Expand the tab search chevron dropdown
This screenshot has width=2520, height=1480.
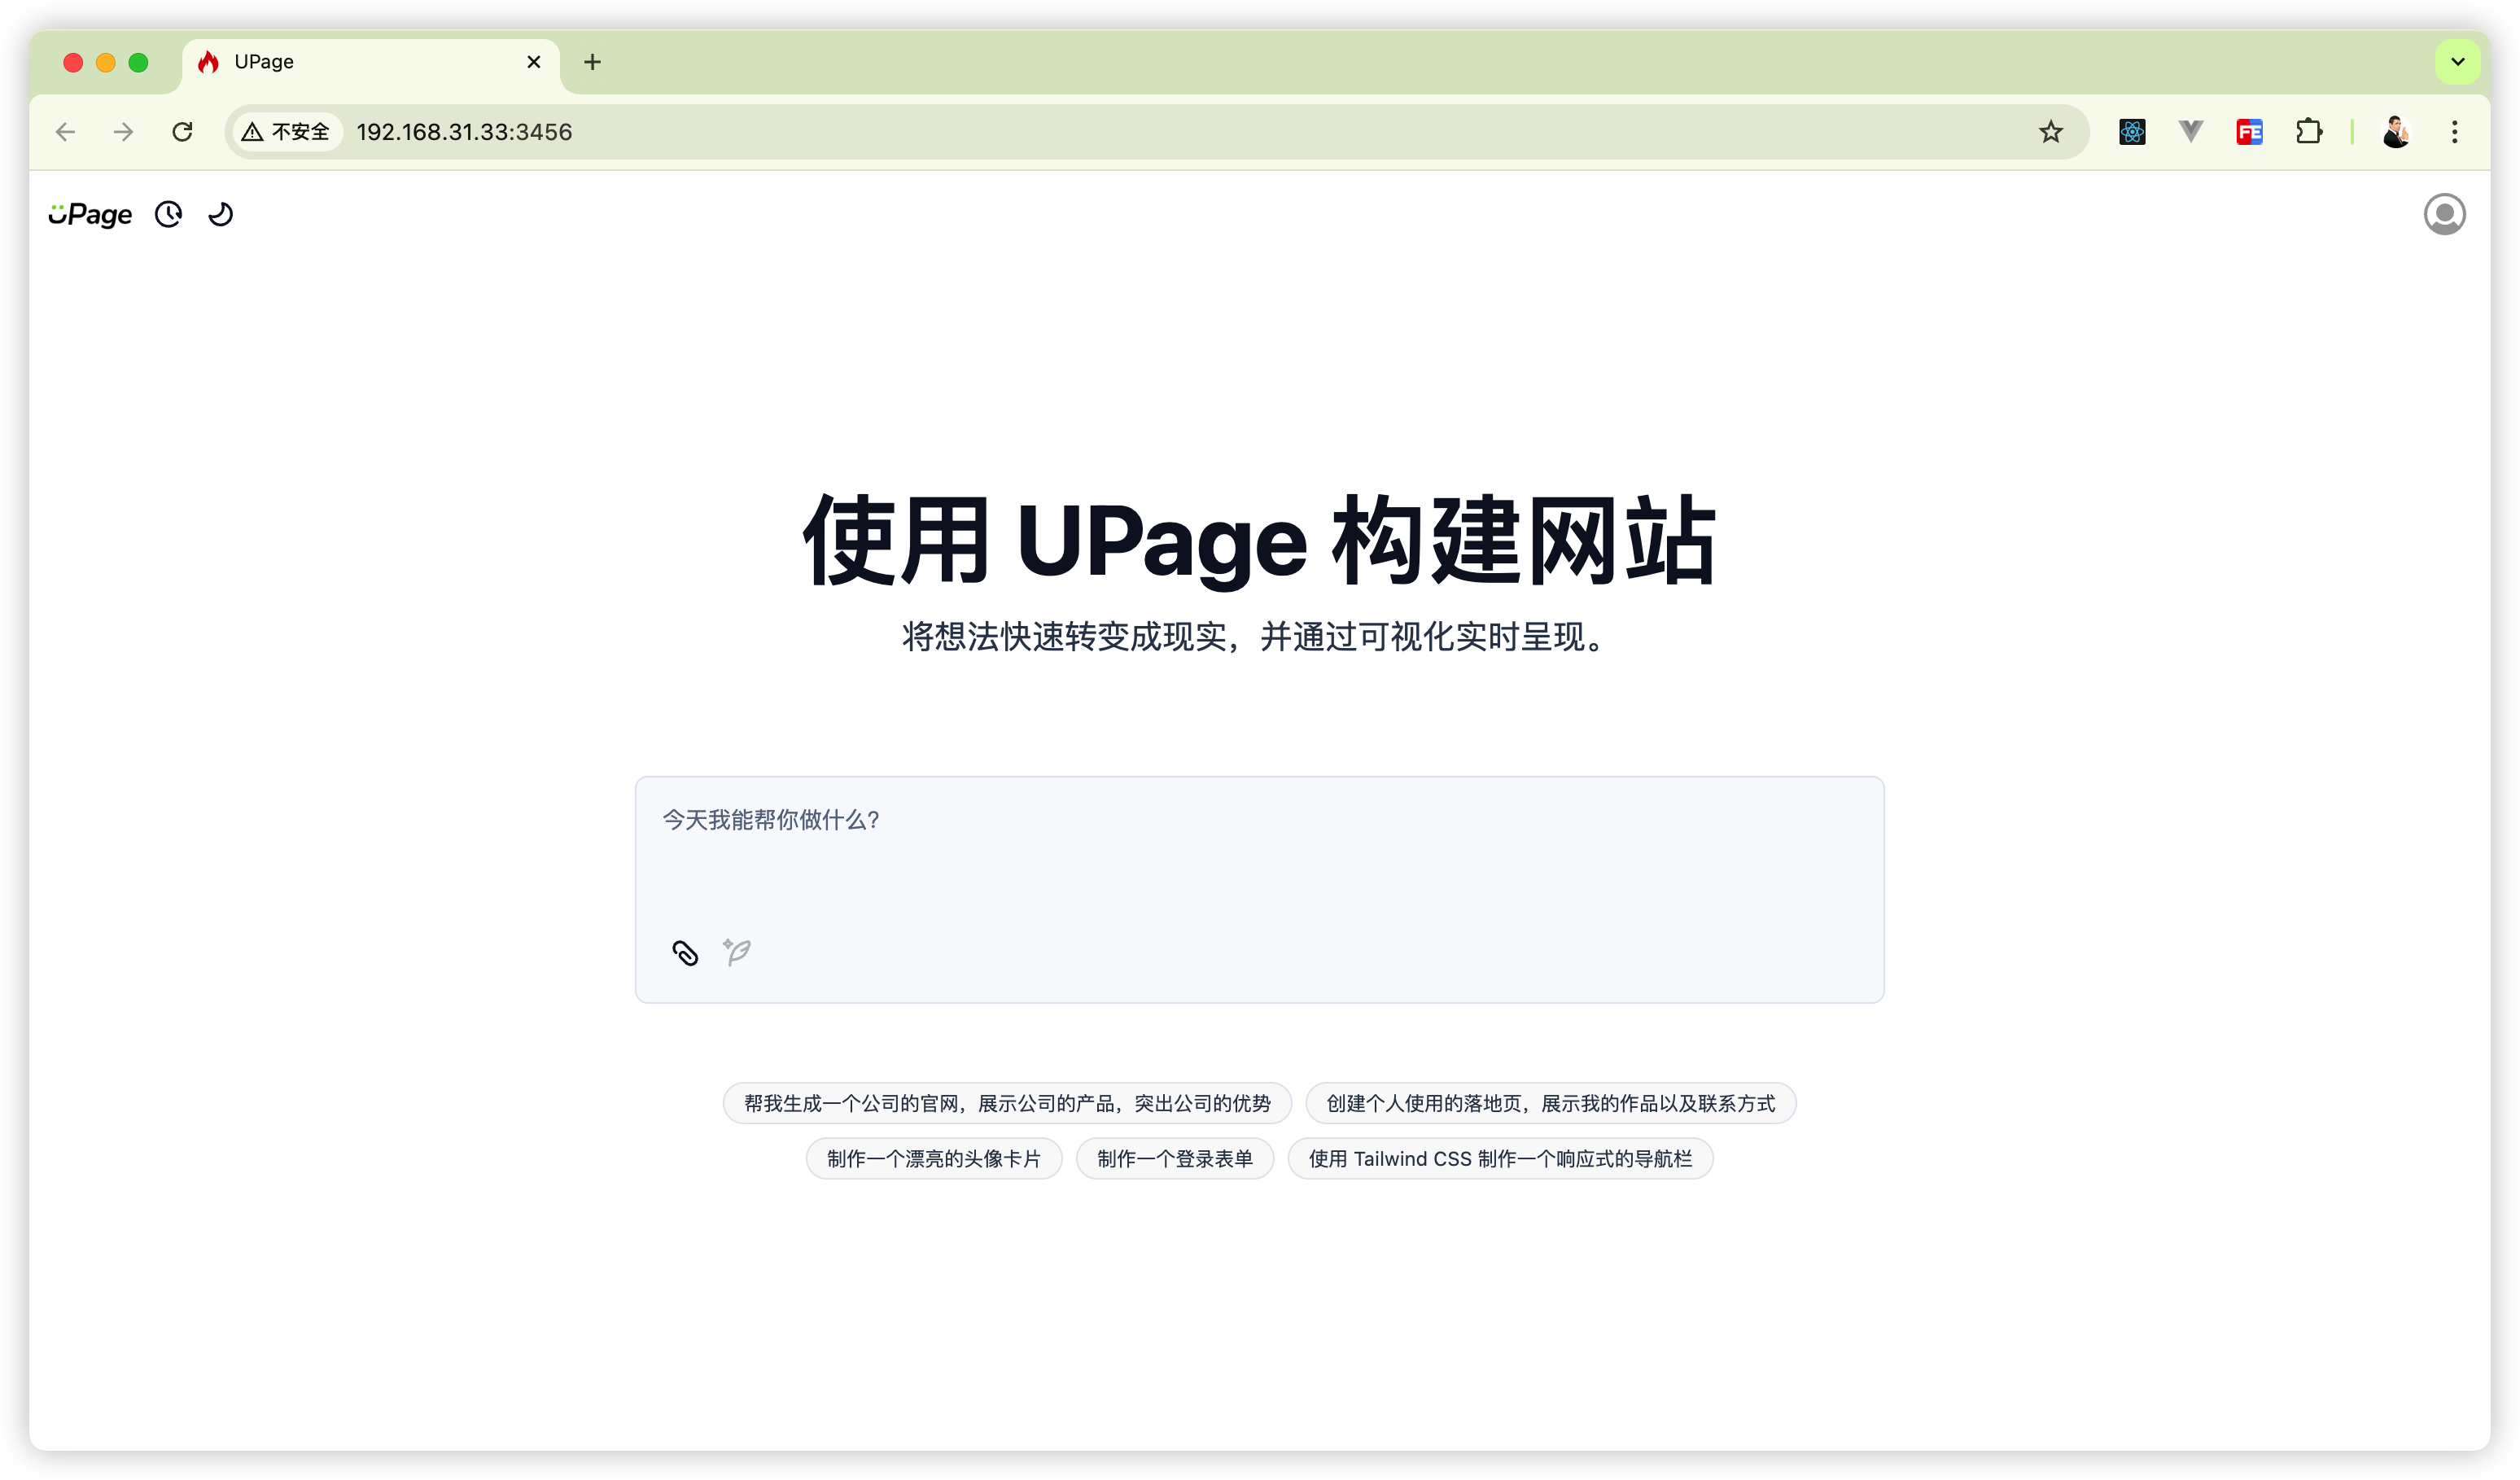2457,62
